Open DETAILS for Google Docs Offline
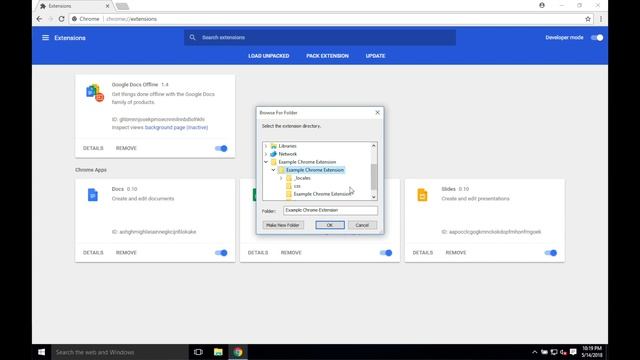640x360 pixels. (x=93, y=148)
